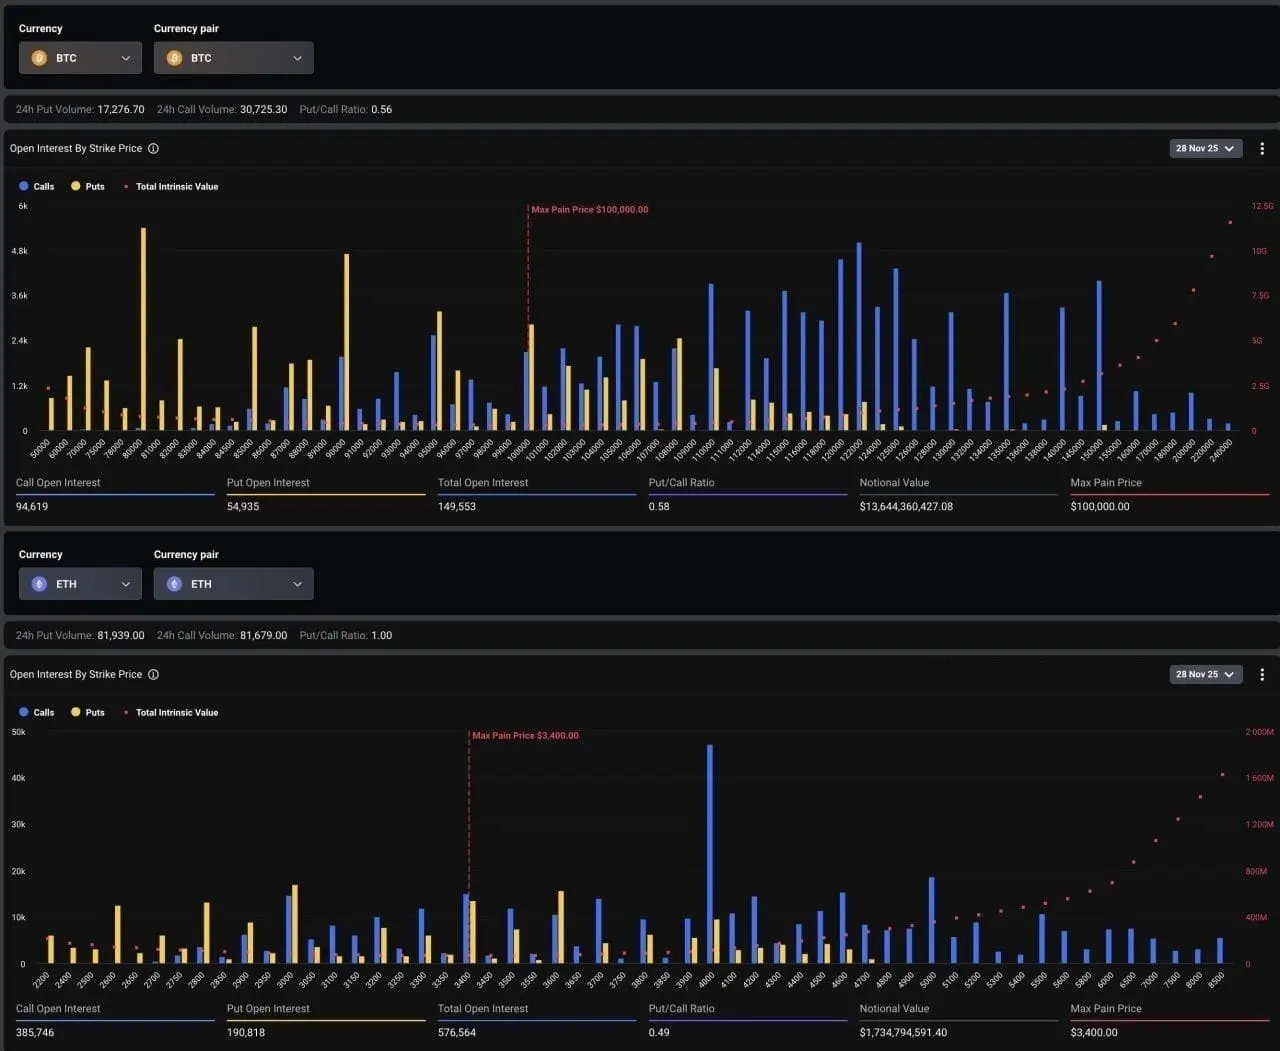This screenshot has width=1280, height=1051.
Task: Open 28 Nov 25 expiry dropdown on ETH chart
Action: [1206, 674]
